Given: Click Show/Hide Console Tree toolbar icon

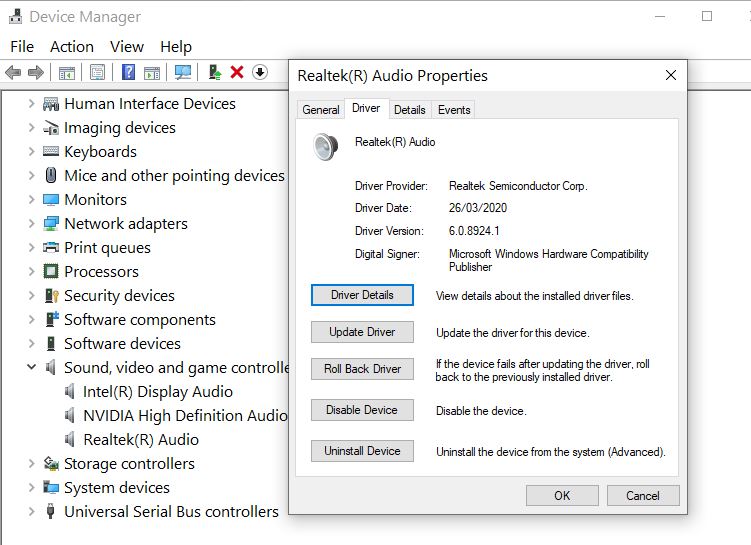Looking at the screenshot, I should click(x=67, y=73).
